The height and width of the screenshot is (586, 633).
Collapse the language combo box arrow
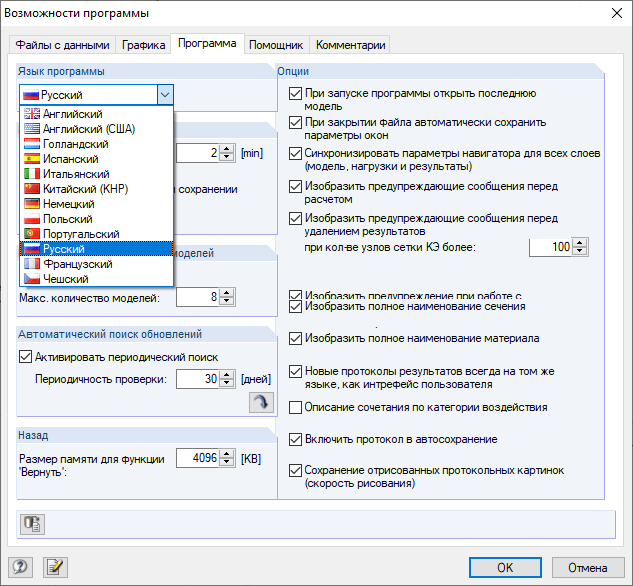click(165, 95)
